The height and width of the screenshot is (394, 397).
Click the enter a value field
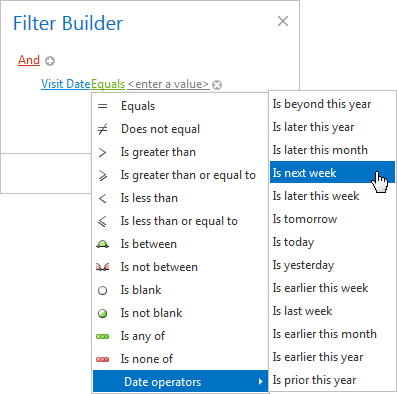point(168,84)
